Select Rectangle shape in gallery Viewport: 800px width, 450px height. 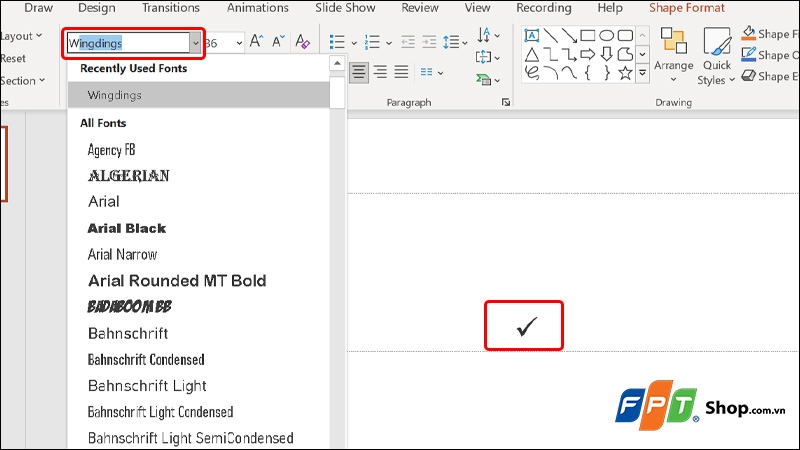coord(588,35)
